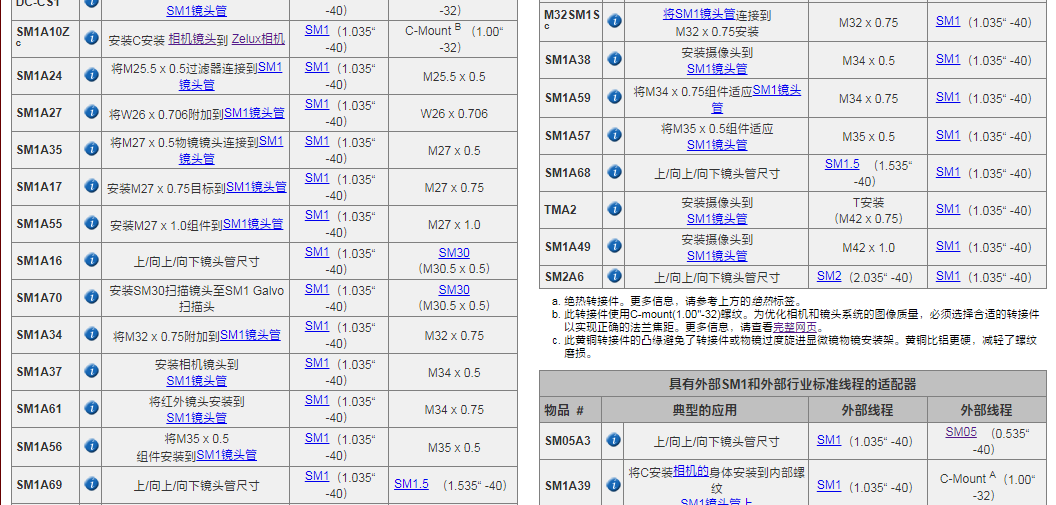This screenshot has width=1056, height=505.
Task: Open the SM05 thread link
Action: pyautogui.click(x=961, y=431)
